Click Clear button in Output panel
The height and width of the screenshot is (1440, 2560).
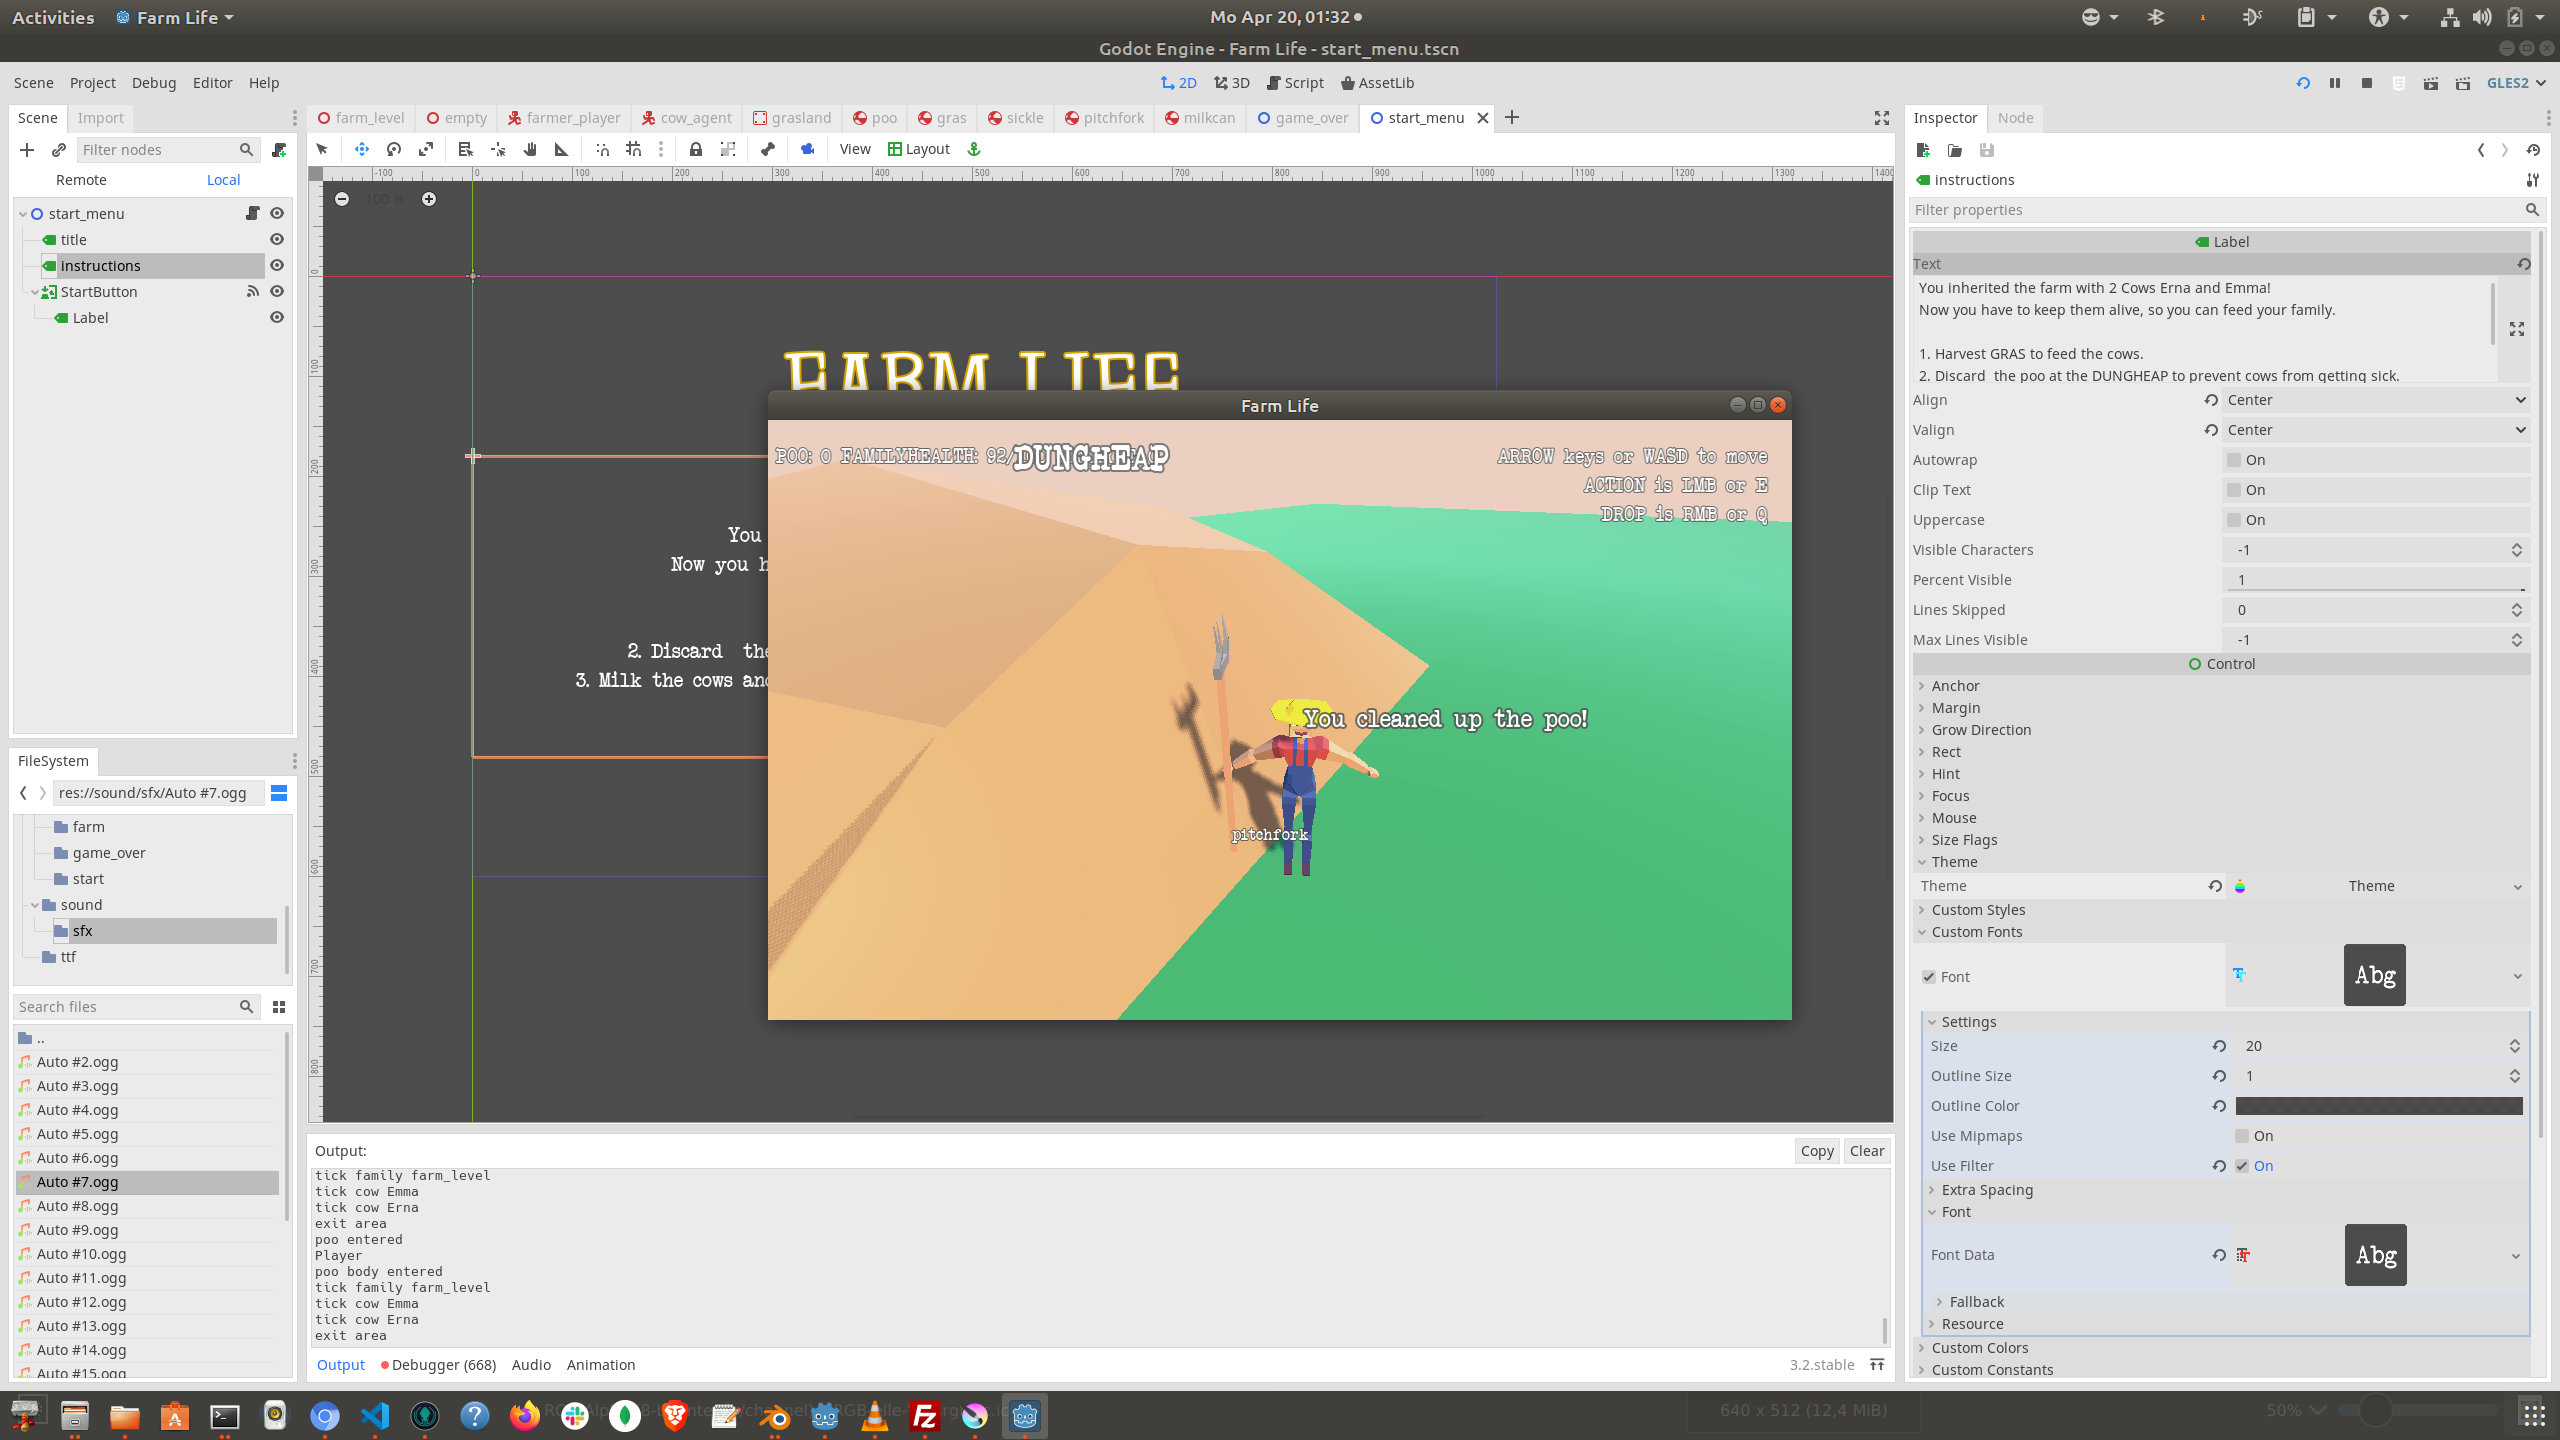coord(1867,1148)
